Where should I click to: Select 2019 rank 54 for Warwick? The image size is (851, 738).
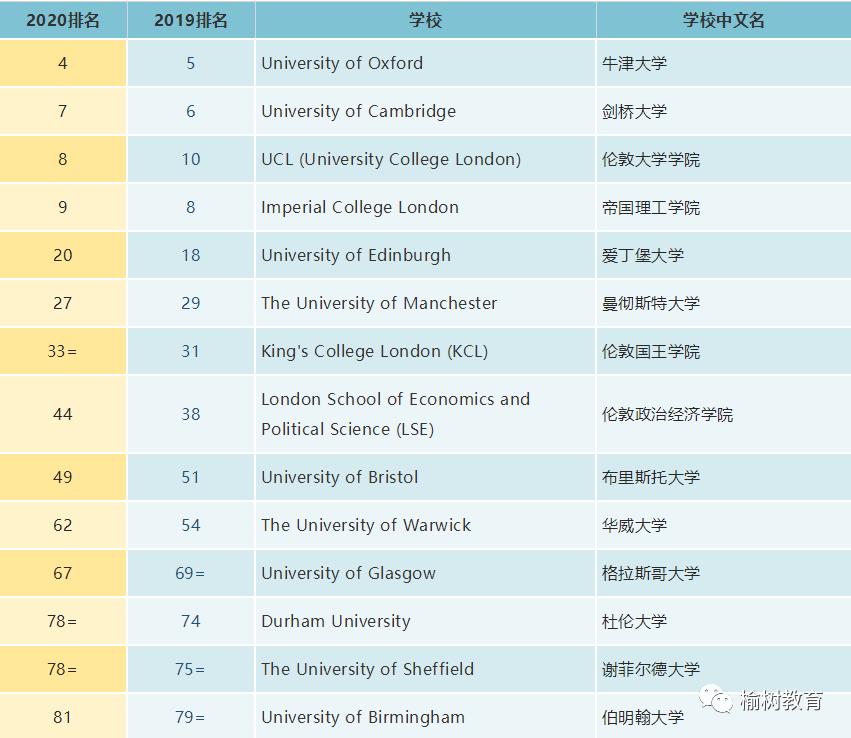[191, 525]
